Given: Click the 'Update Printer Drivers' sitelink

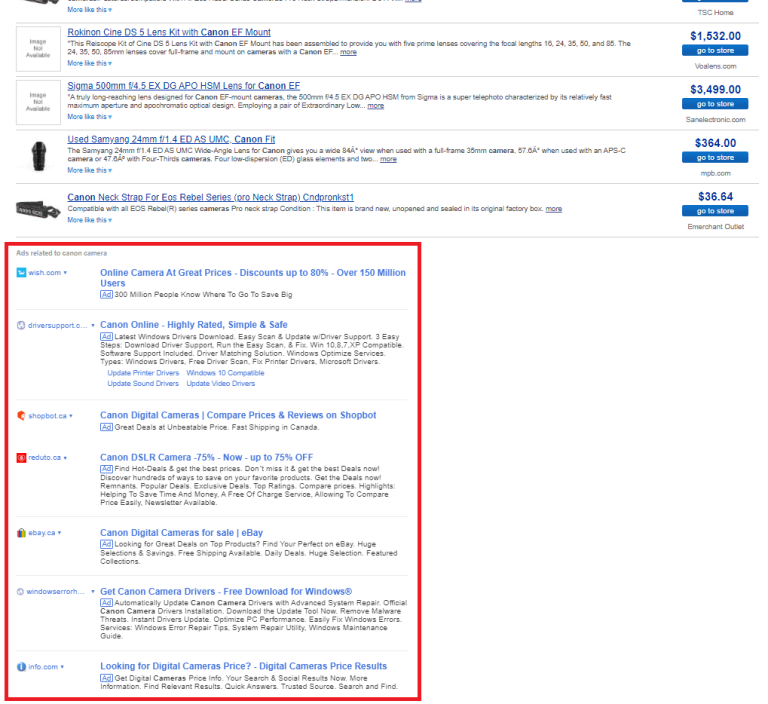Looking at the screenshot, I should [143, 373].
